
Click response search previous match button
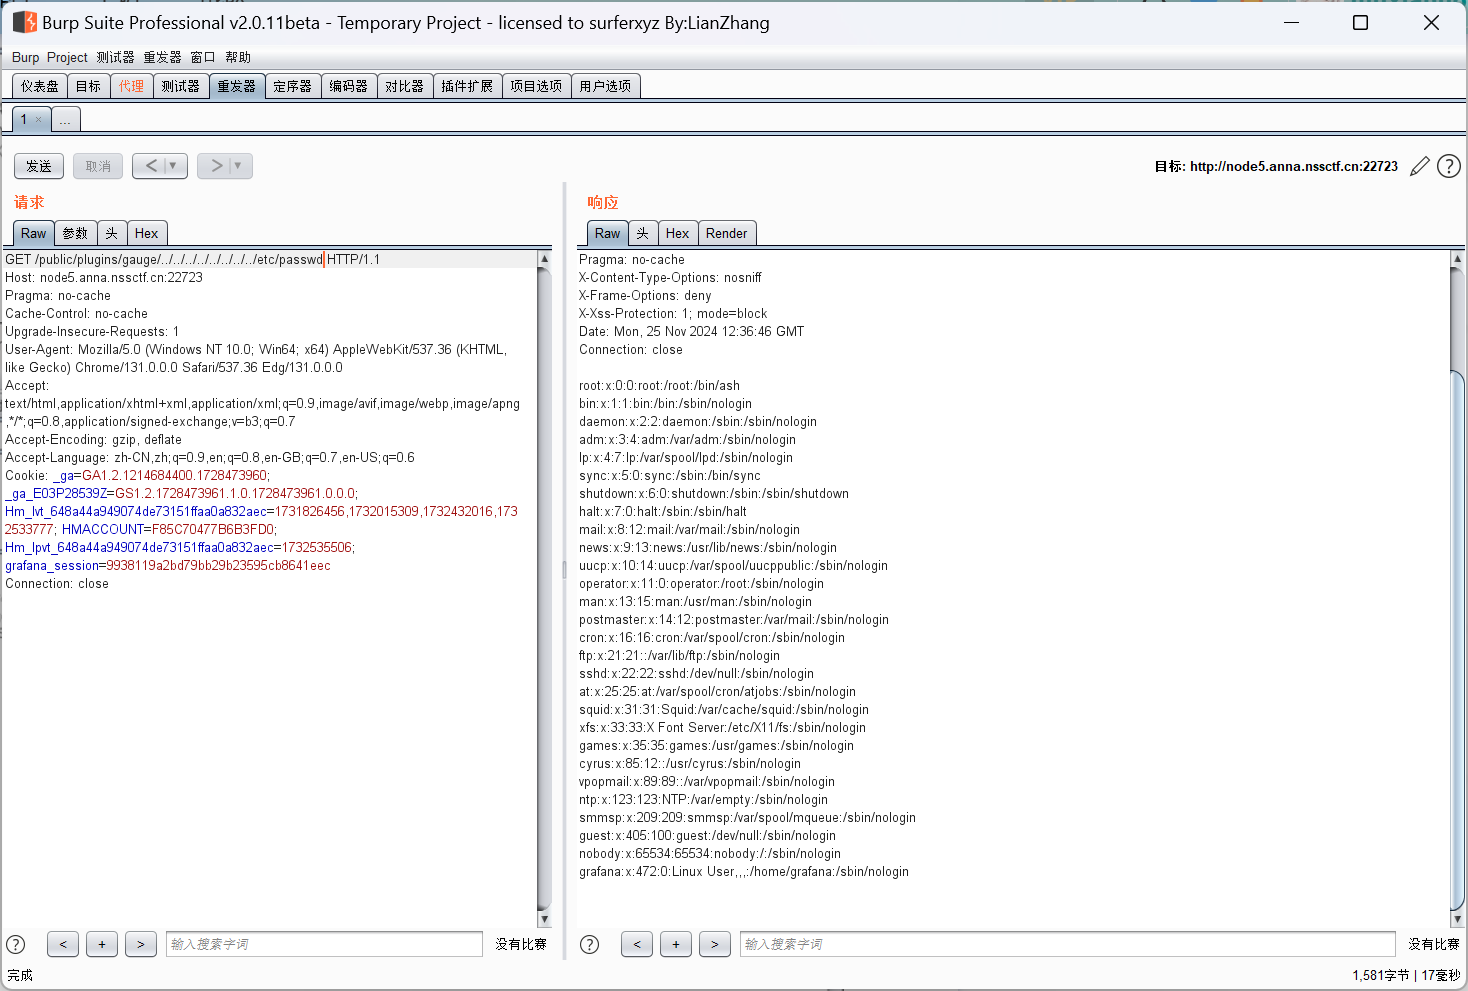637,944
